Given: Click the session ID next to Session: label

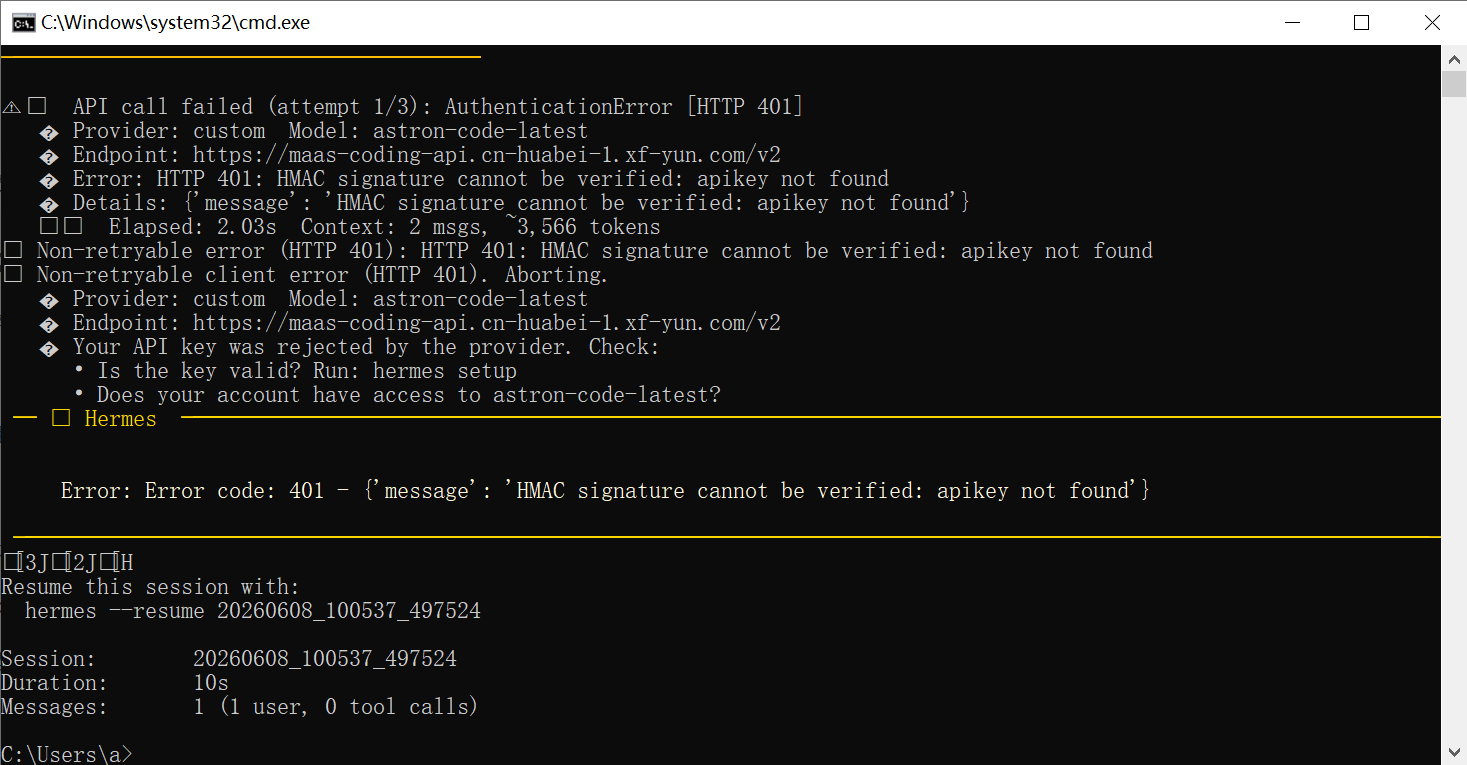Looking at the screenshot, I should tap(325, 659).
